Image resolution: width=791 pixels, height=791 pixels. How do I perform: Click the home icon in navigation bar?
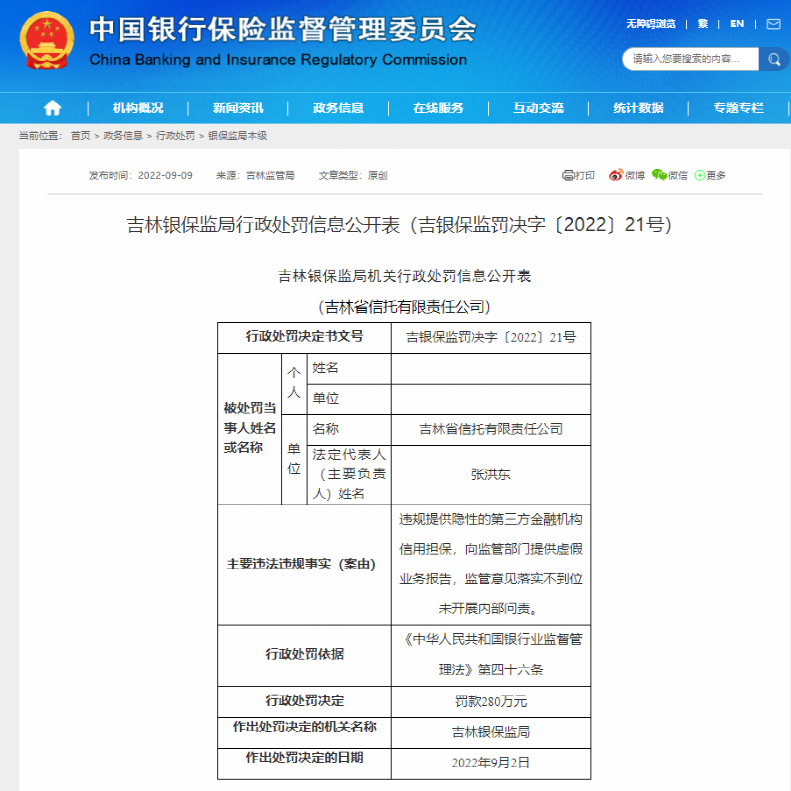(52, 108)
